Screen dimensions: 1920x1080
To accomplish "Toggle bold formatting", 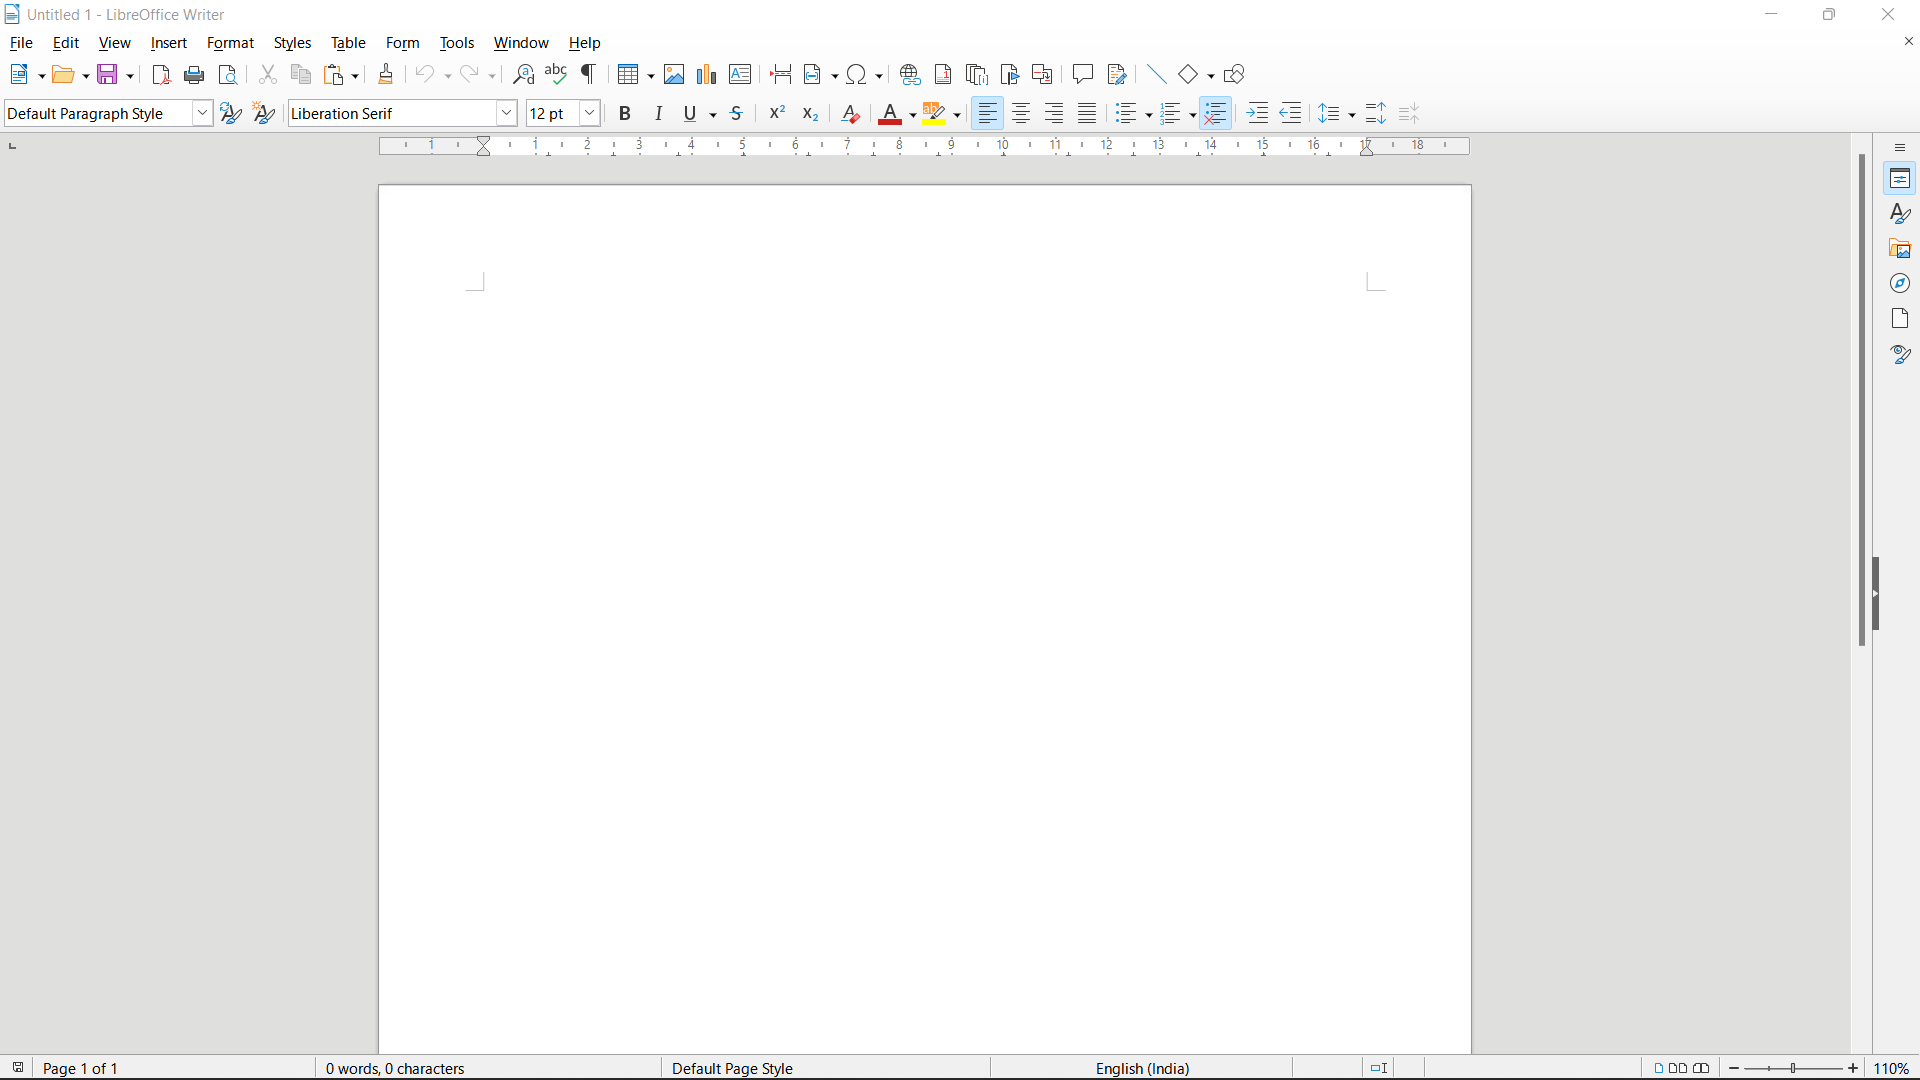I will pos(624,113).
